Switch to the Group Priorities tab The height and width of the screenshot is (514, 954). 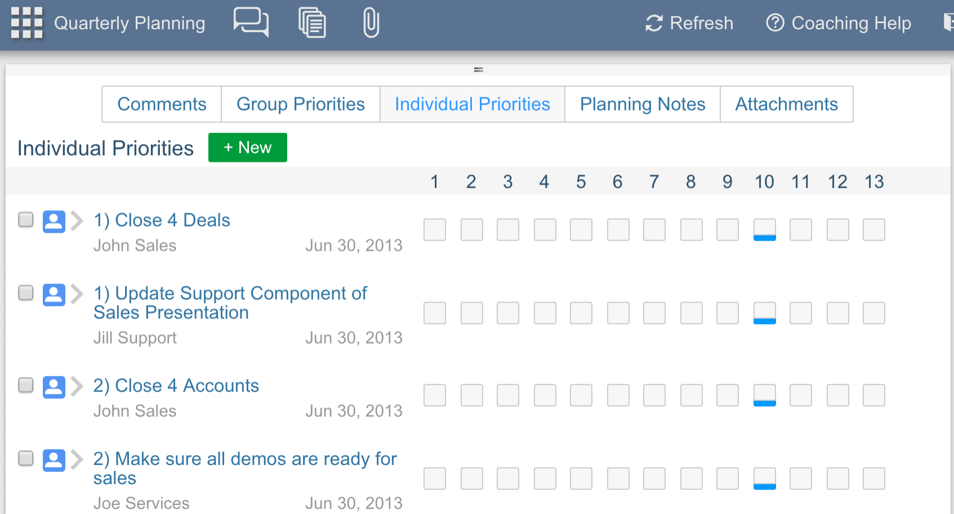[x=301, y=104]
